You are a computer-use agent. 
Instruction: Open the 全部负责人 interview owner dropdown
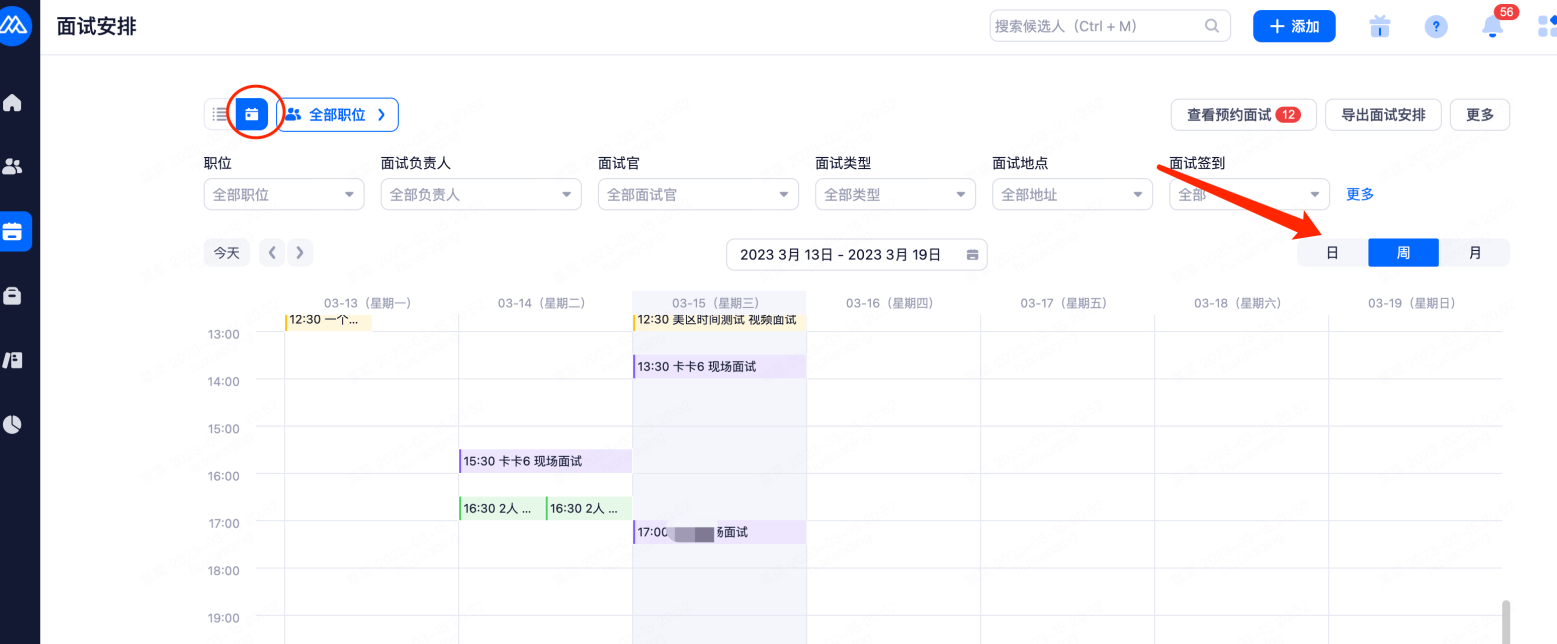[x=480, y=195]
